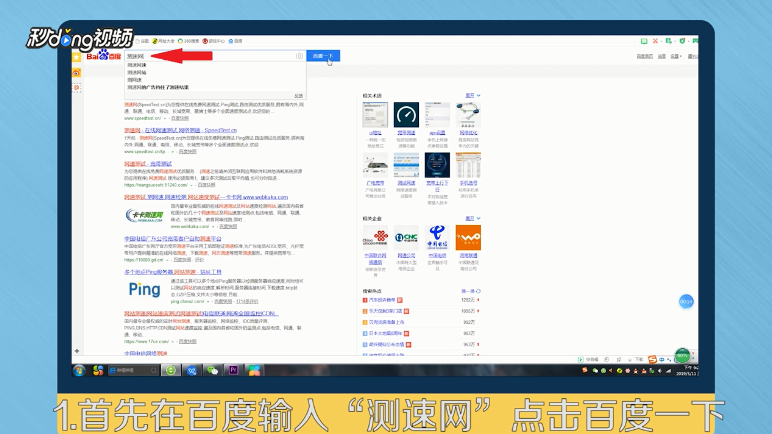Click the volume icon in system tray
772x434 pixels.
pyautogui.click(x=660, y=371)
